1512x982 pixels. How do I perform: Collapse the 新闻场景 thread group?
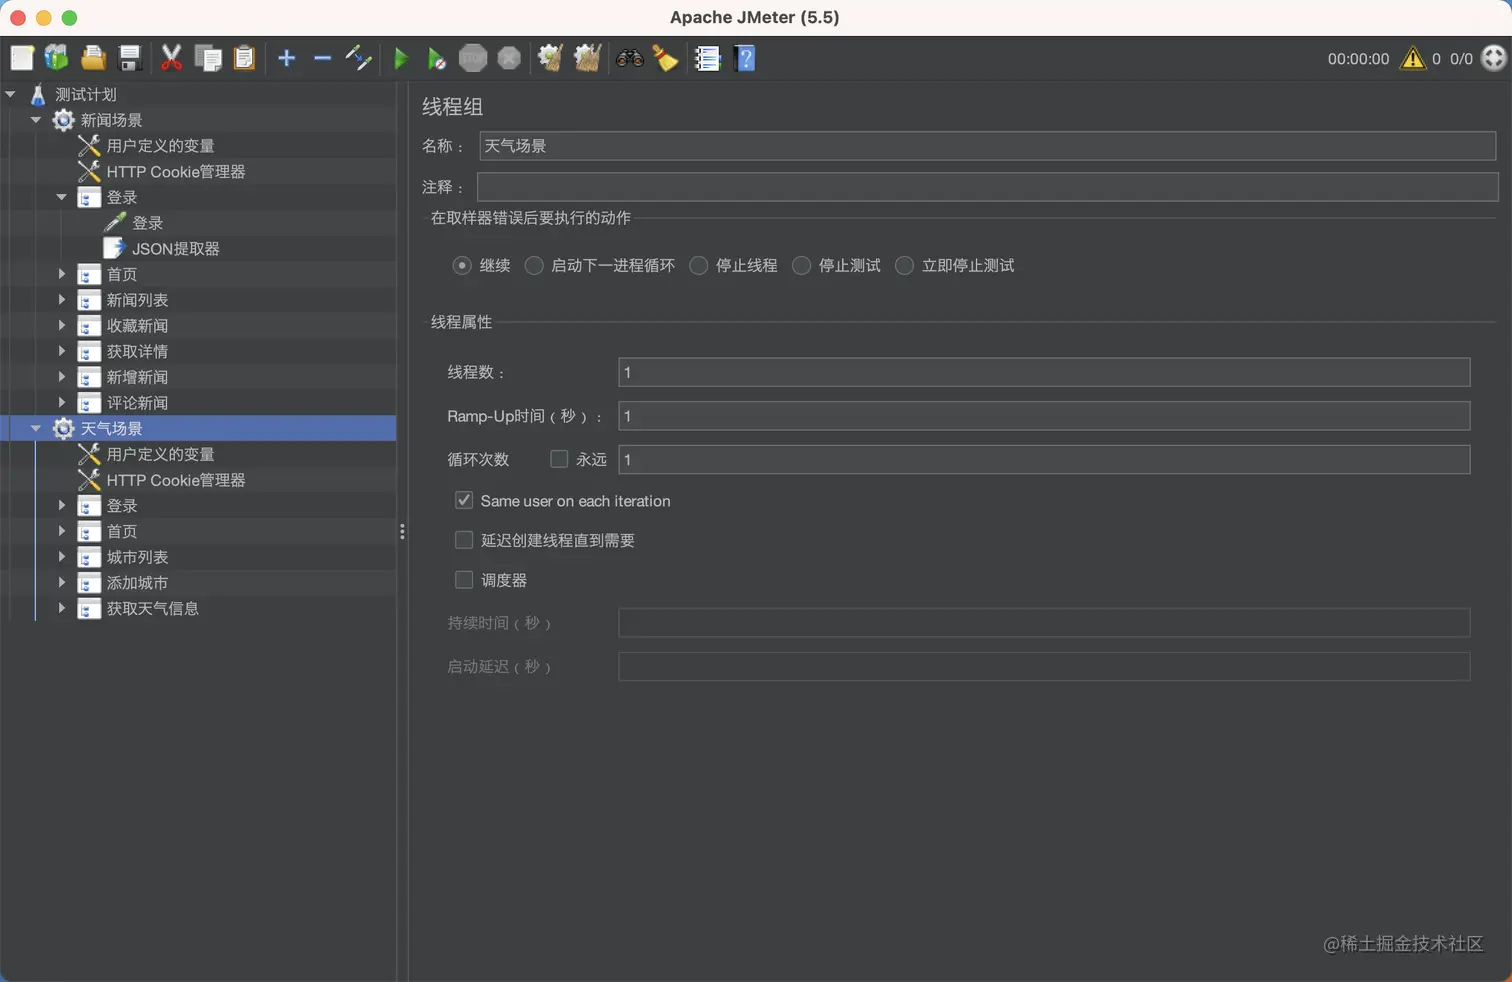click(x=36, y=120)
